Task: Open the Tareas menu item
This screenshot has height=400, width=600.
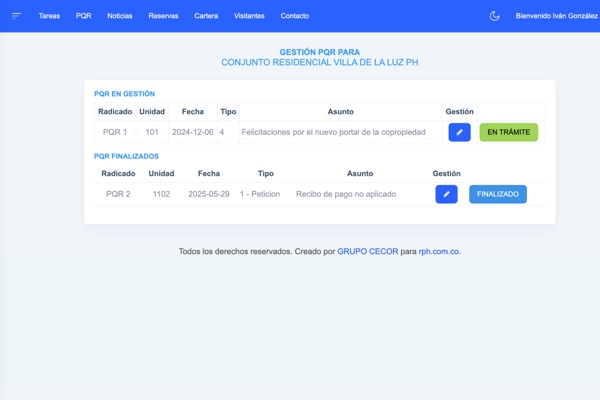Action: (49, 16)
